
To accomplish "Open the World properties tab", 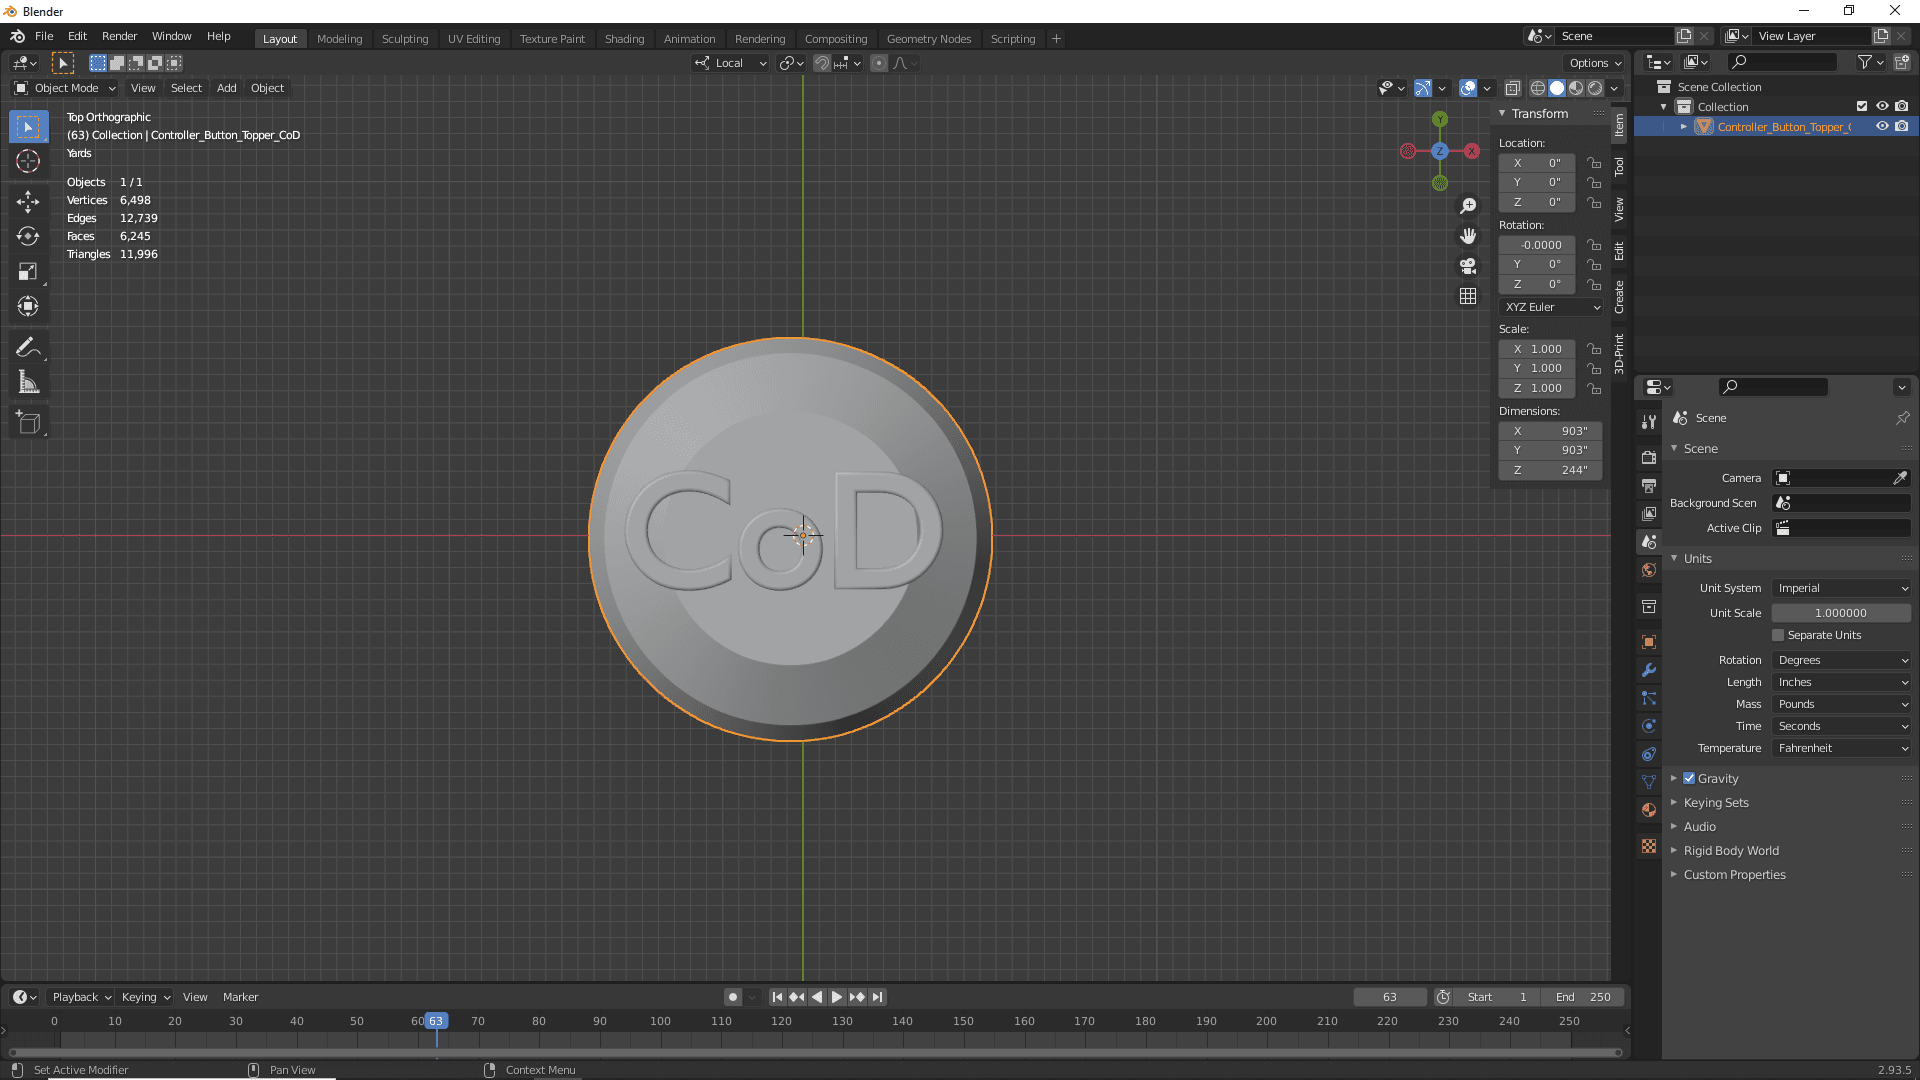I will (1649, 570).
